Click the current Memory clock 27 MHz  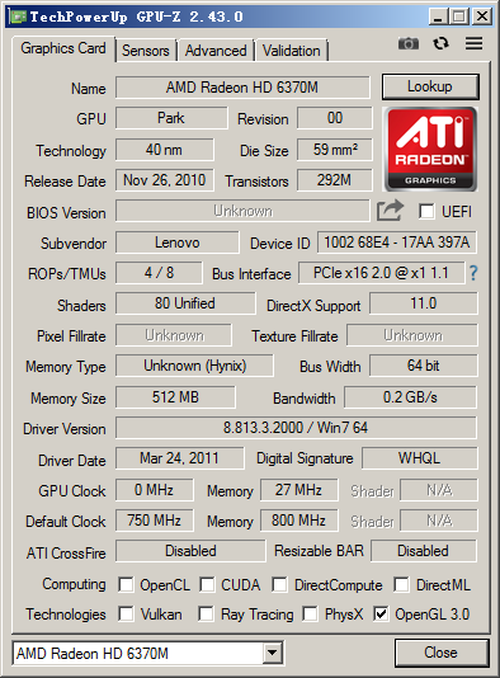(x=299, y=490)
